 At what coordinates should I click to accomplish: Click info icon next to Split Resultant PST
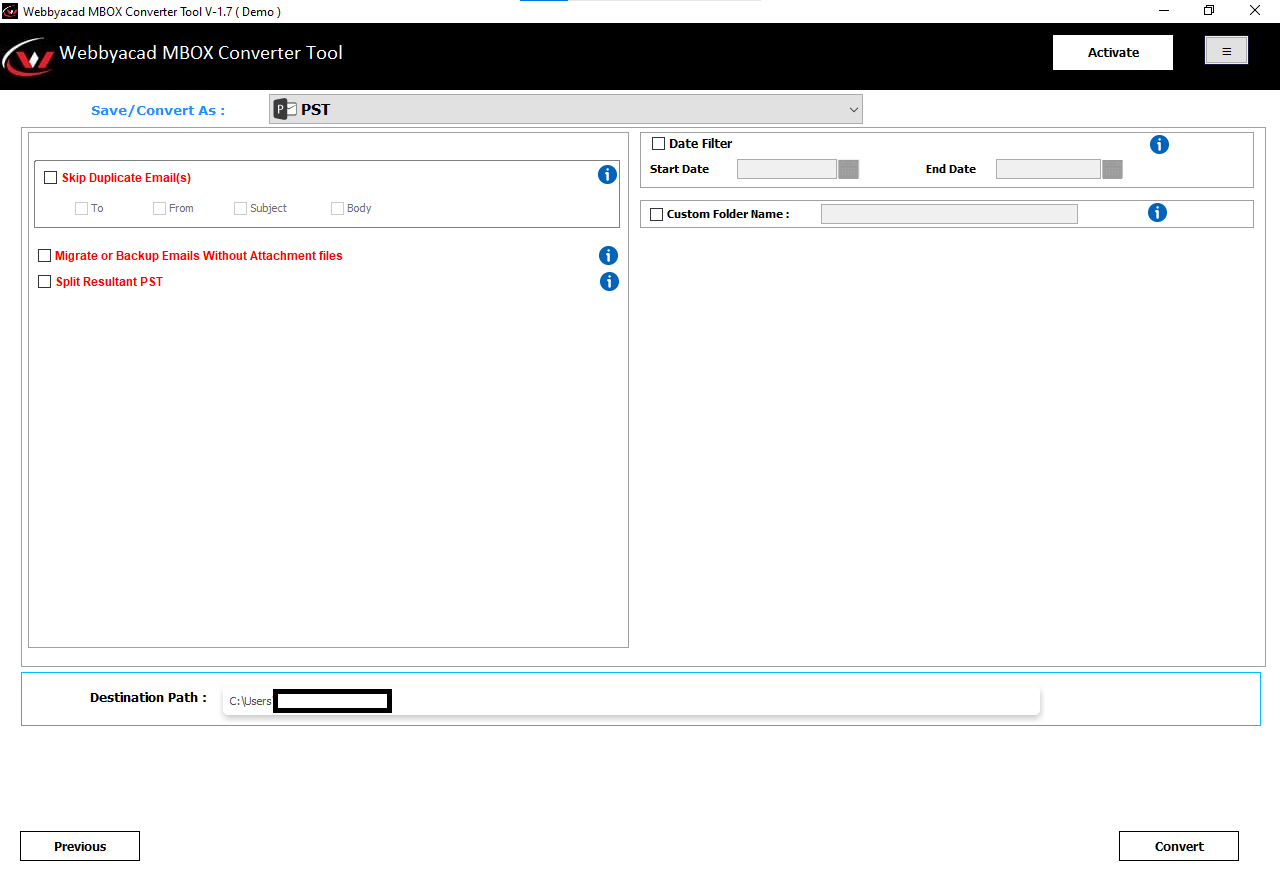pyautogui.click(x=608, y=282)
